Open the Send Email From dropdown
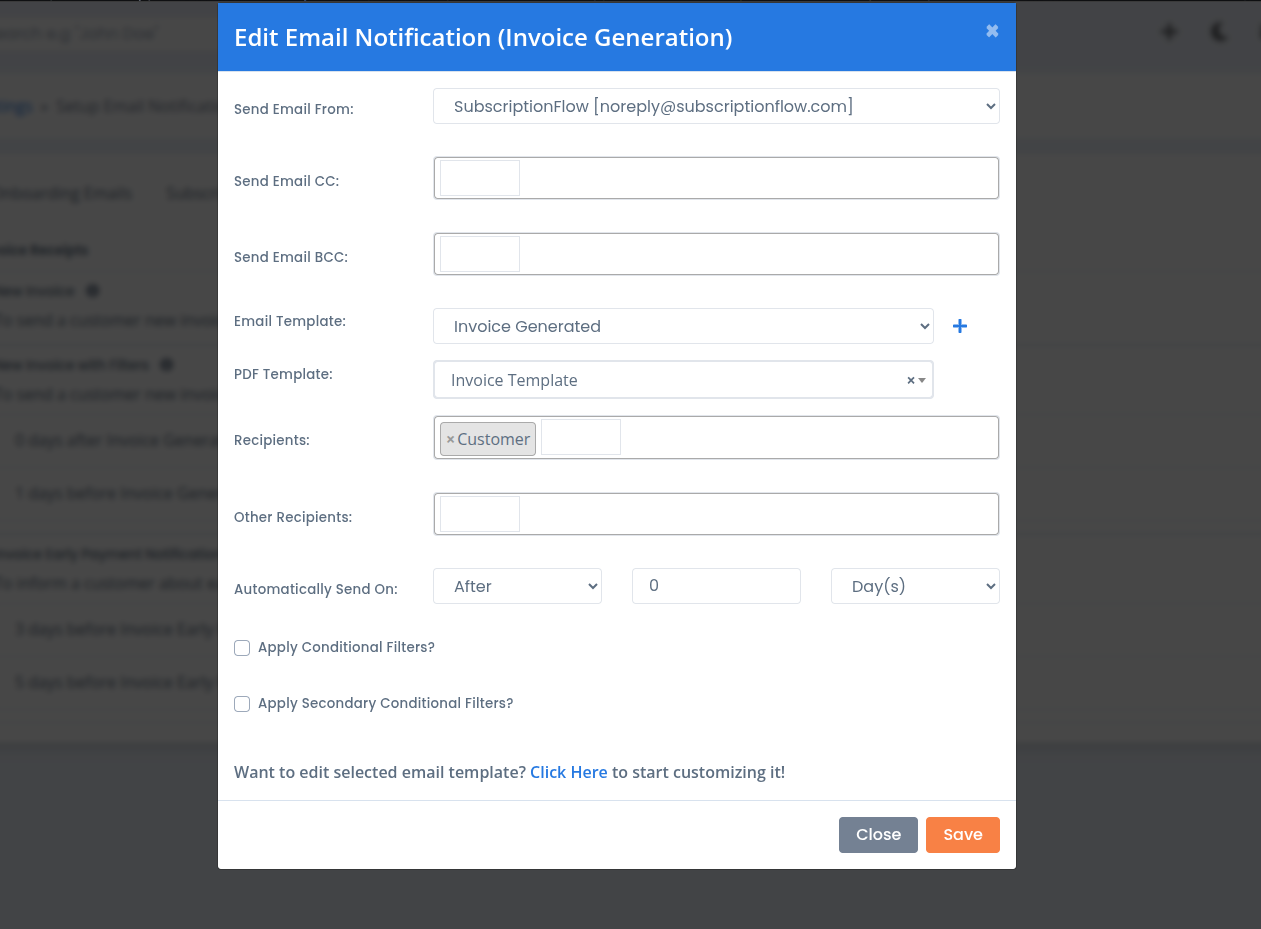The width and height of the screenshot is (1261, 929). [716, 106]
